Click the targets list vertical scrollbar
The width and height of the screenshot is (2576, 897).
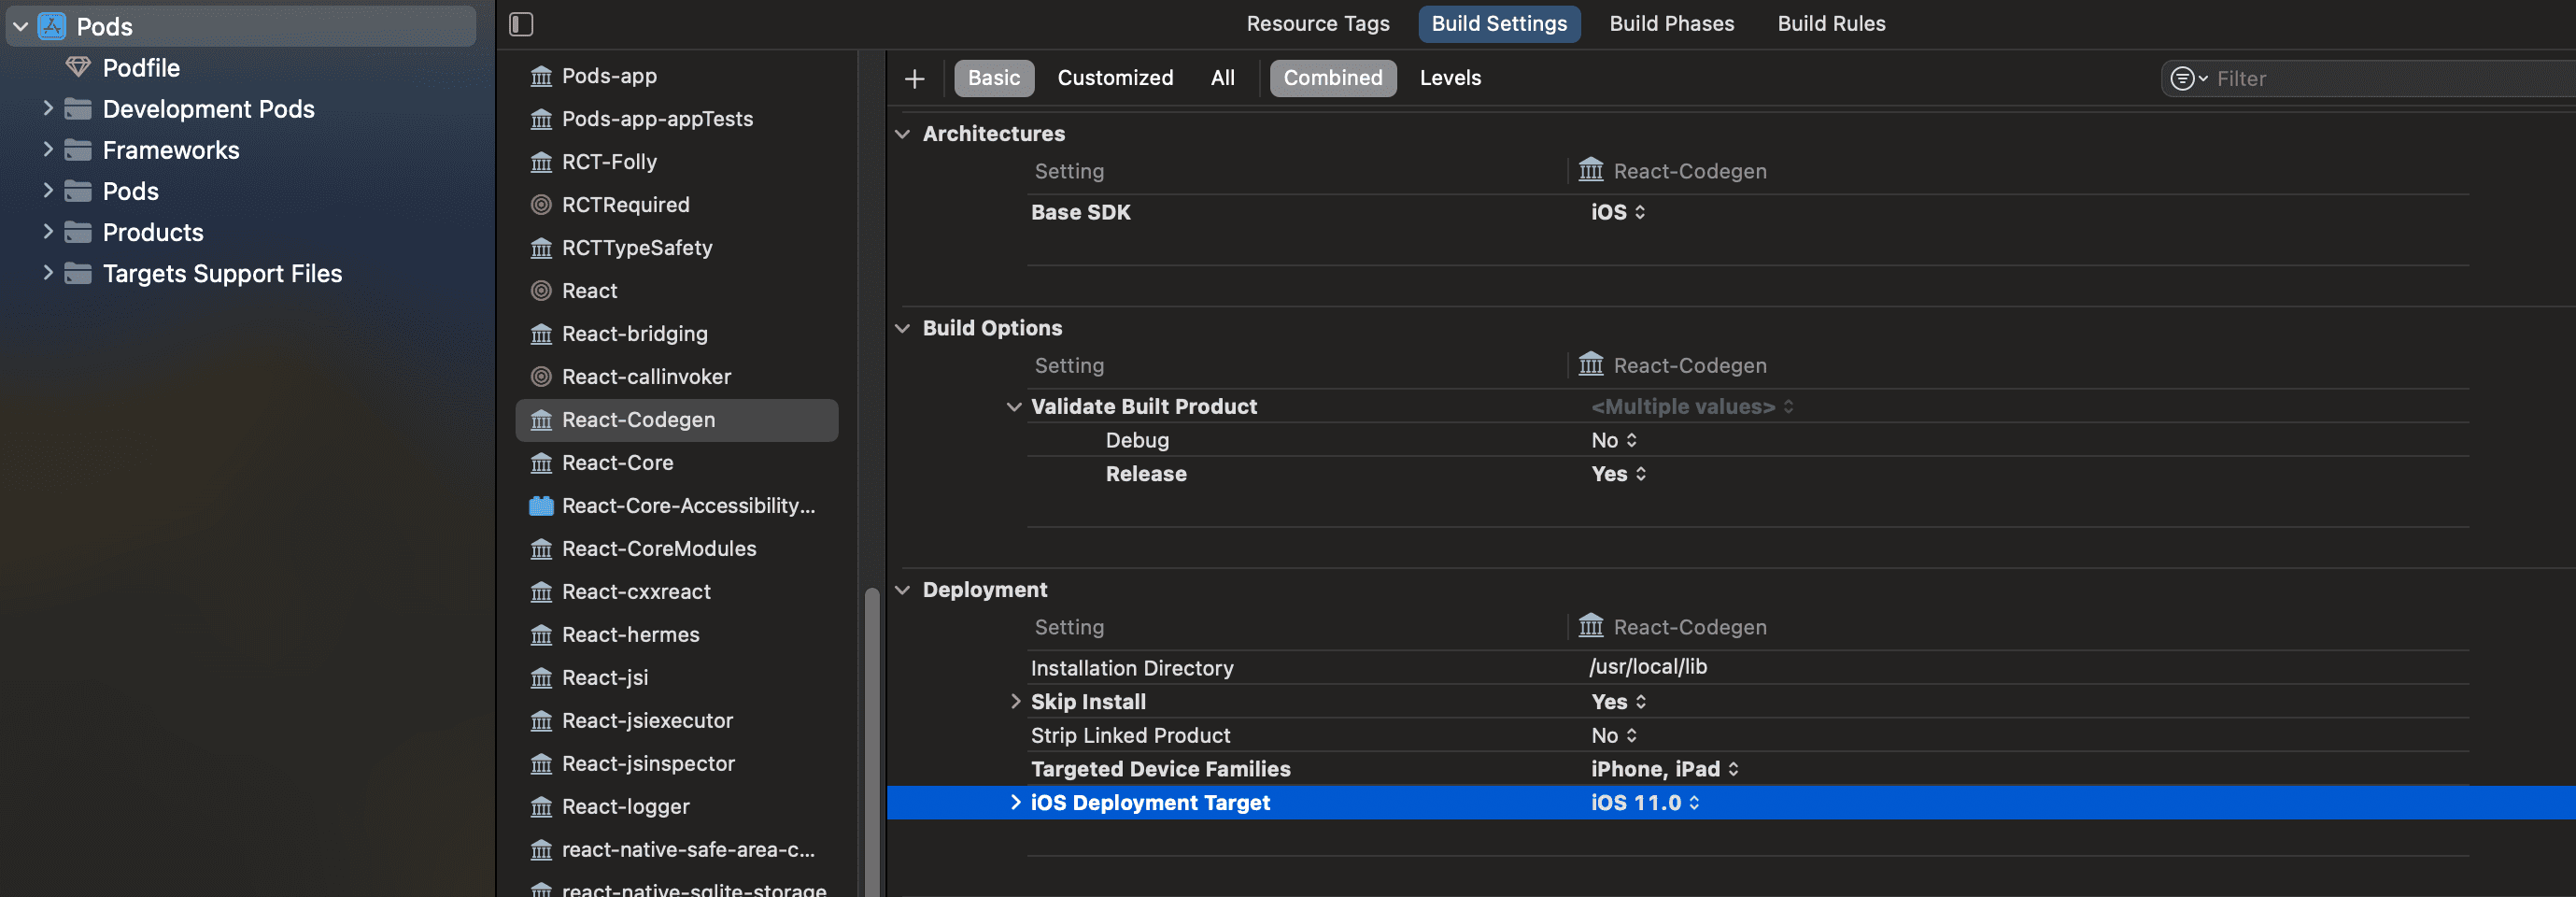[871, 740]
